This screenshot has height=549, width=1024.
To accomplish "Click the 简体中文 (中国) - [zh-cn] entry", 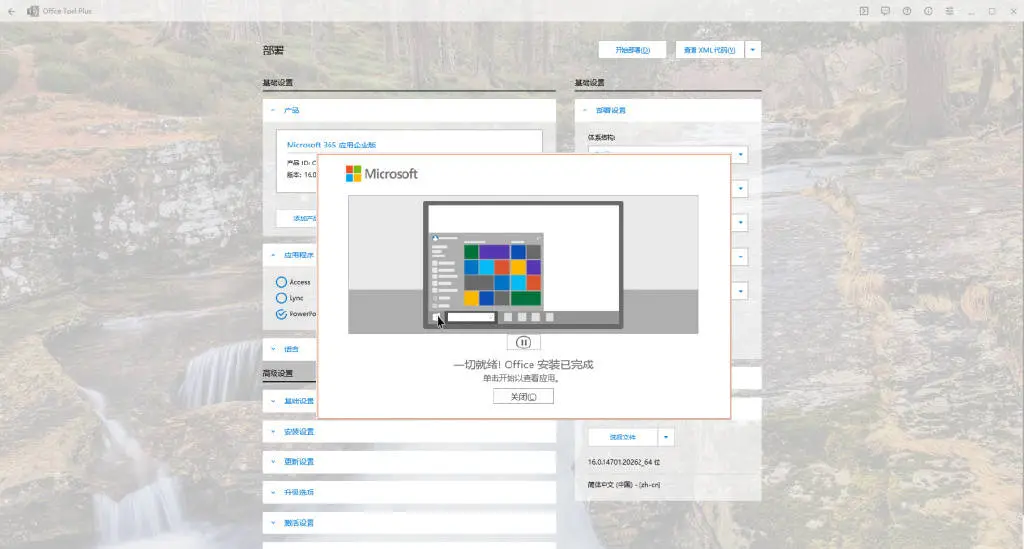I will click(624, 484).
